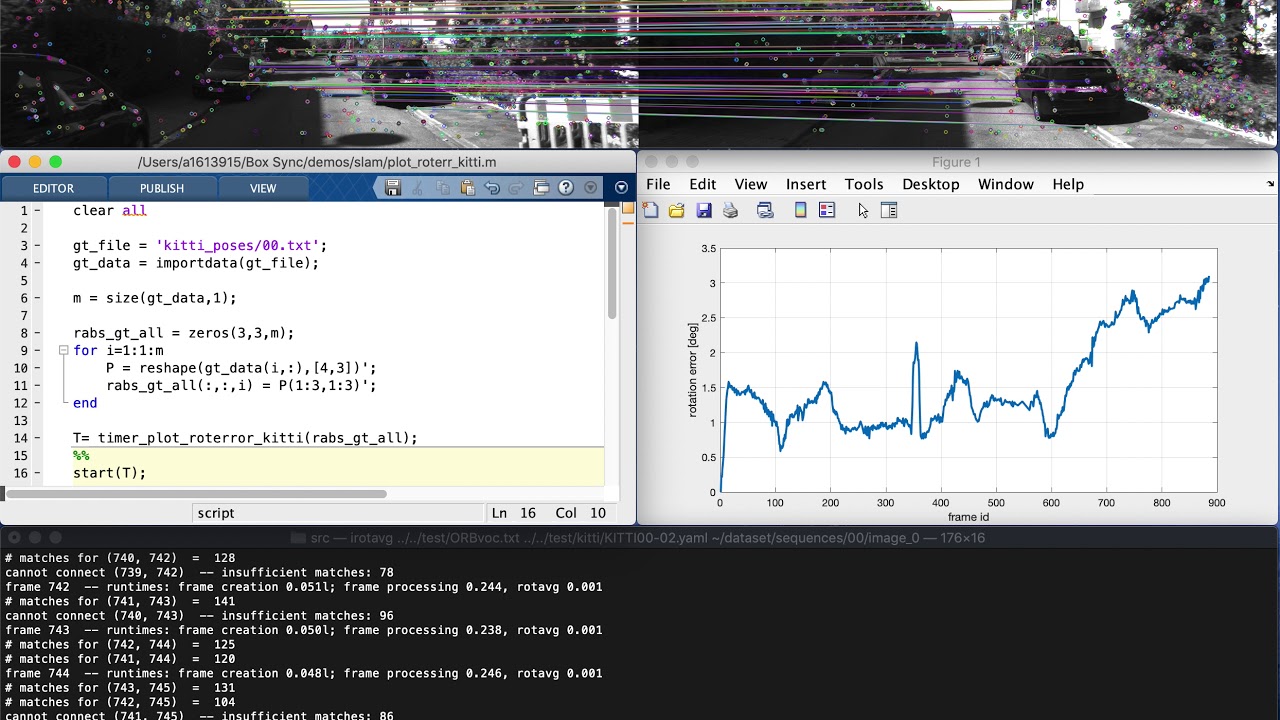
Task: Insert a colorbar in Figure 1
Action: click(800, 210)
